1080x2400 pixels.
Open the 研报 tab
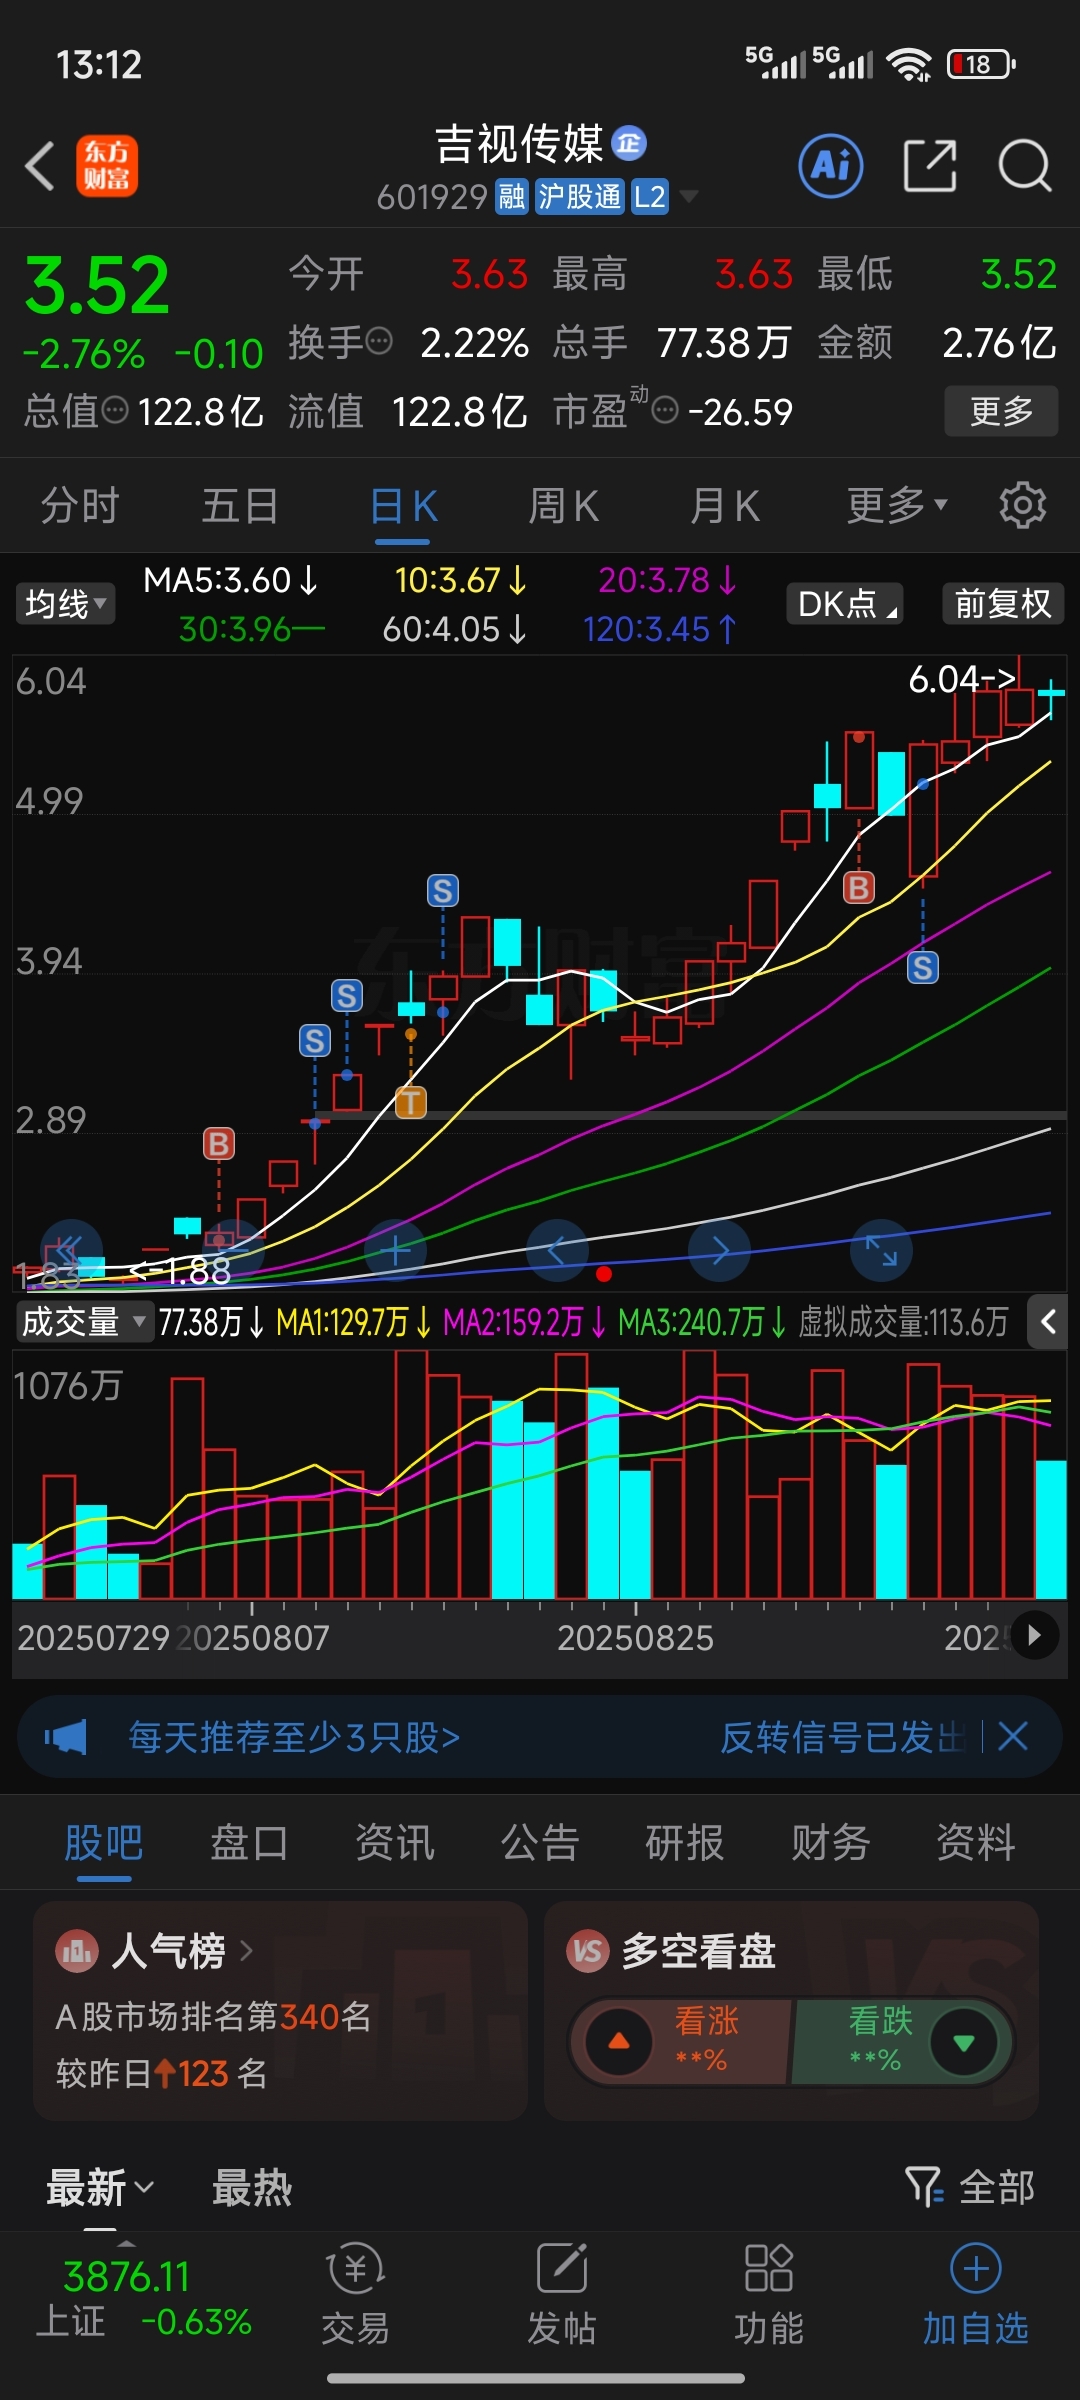click(x=685, y=1842)
